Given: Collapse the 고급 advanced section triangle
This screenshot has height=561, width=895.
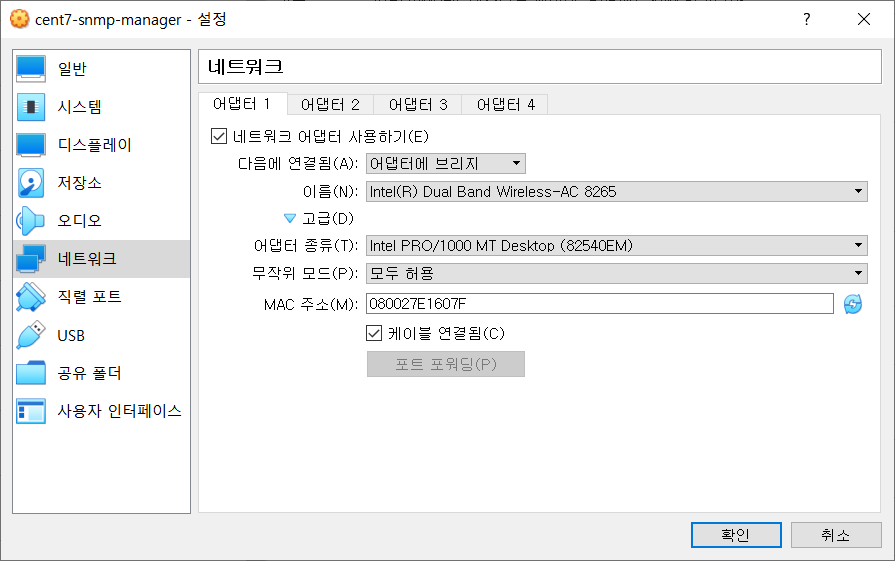Looking at the screenshot, I should [290, 219].
